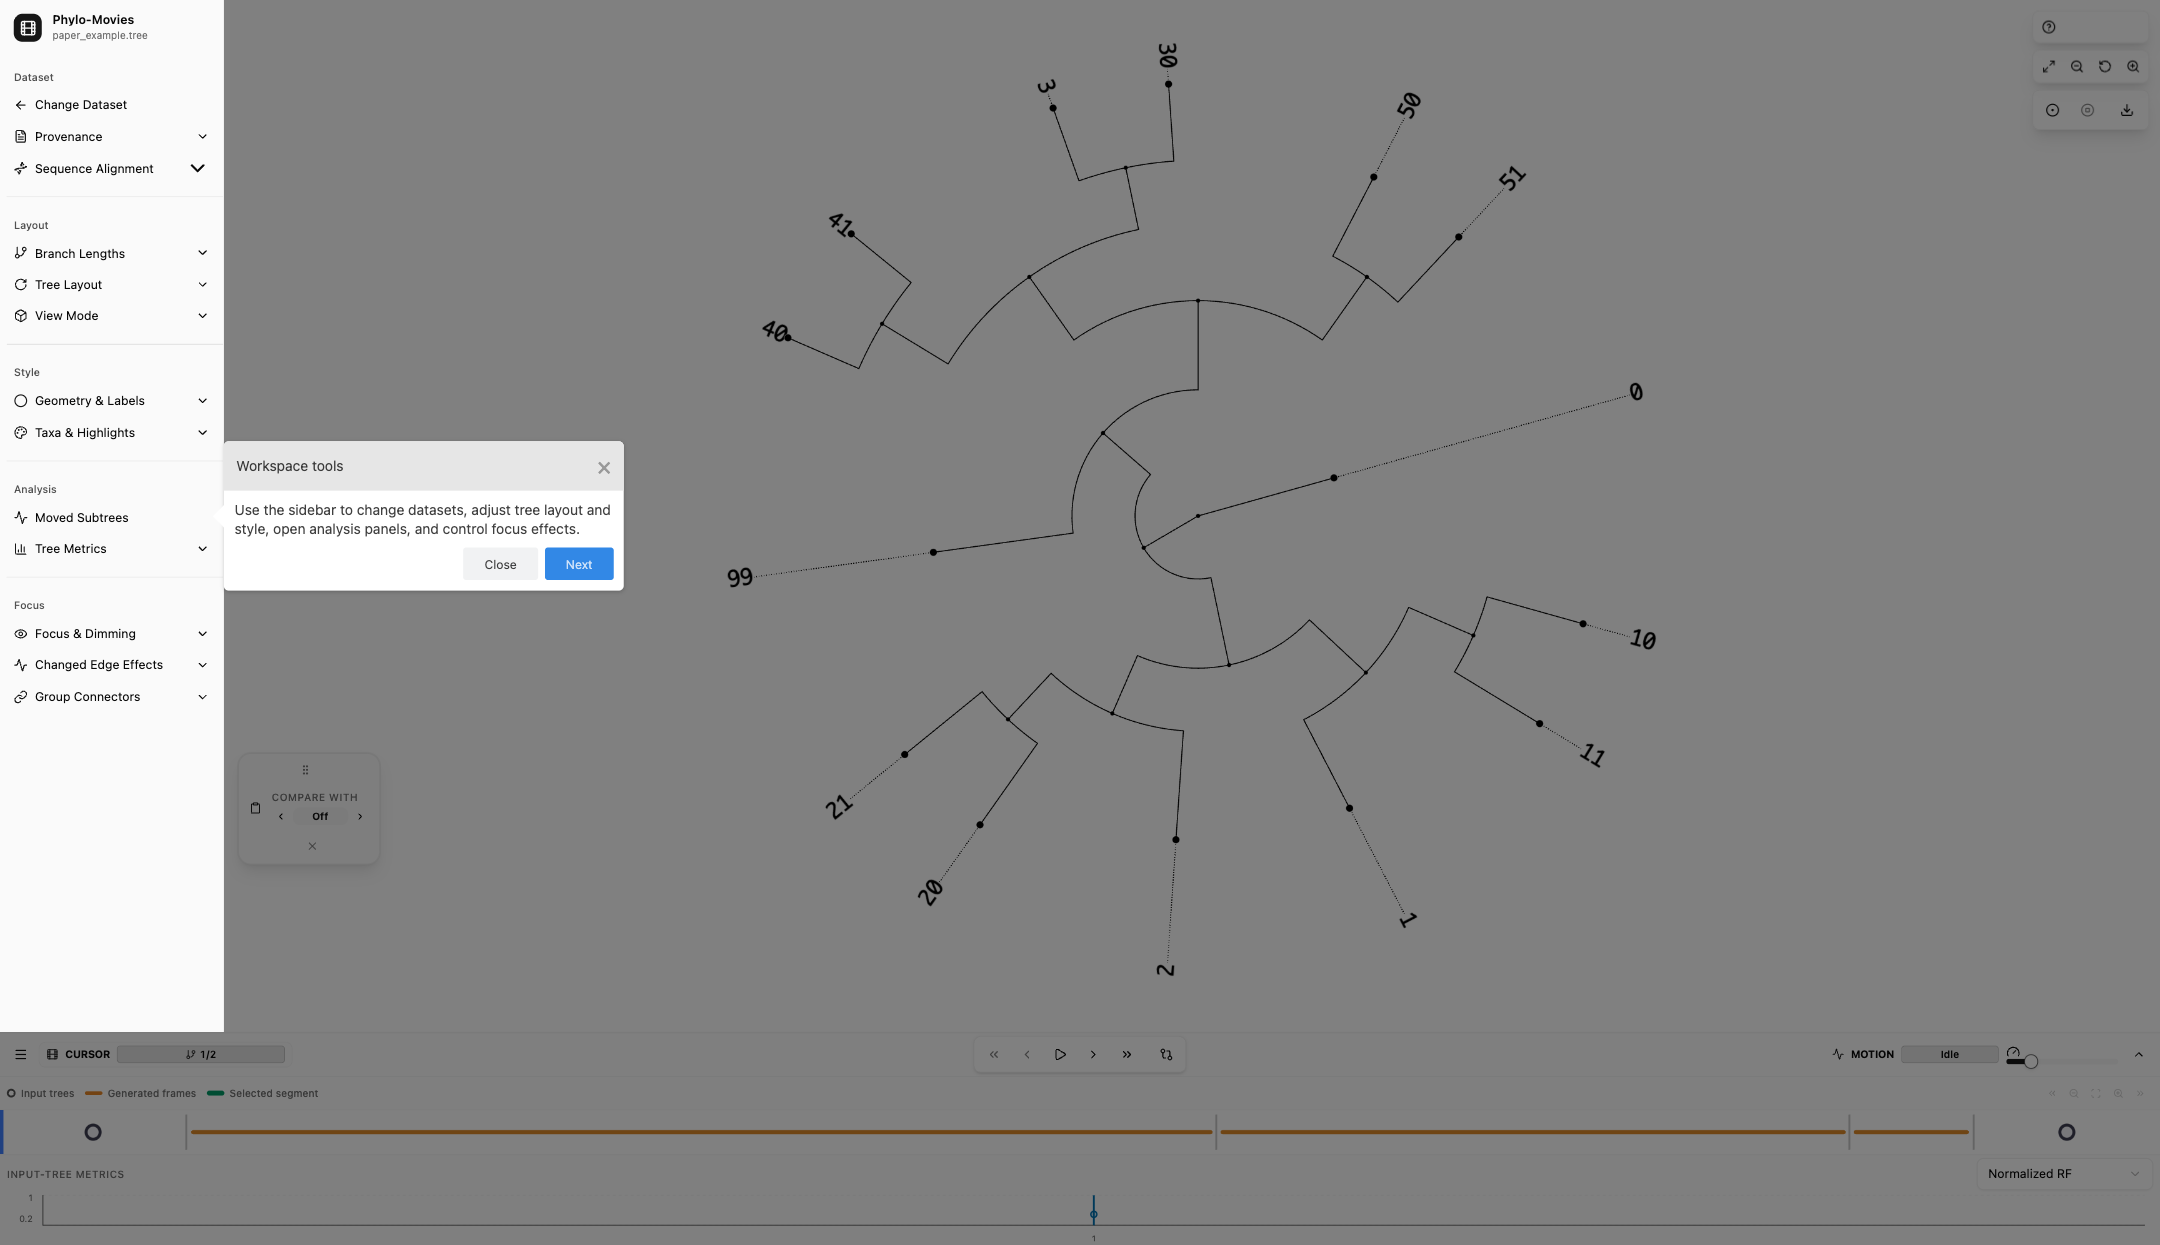Expand Group Connectors settings
The height and width of the screenshot is (1245, 2160).
(x=112, y=697)
